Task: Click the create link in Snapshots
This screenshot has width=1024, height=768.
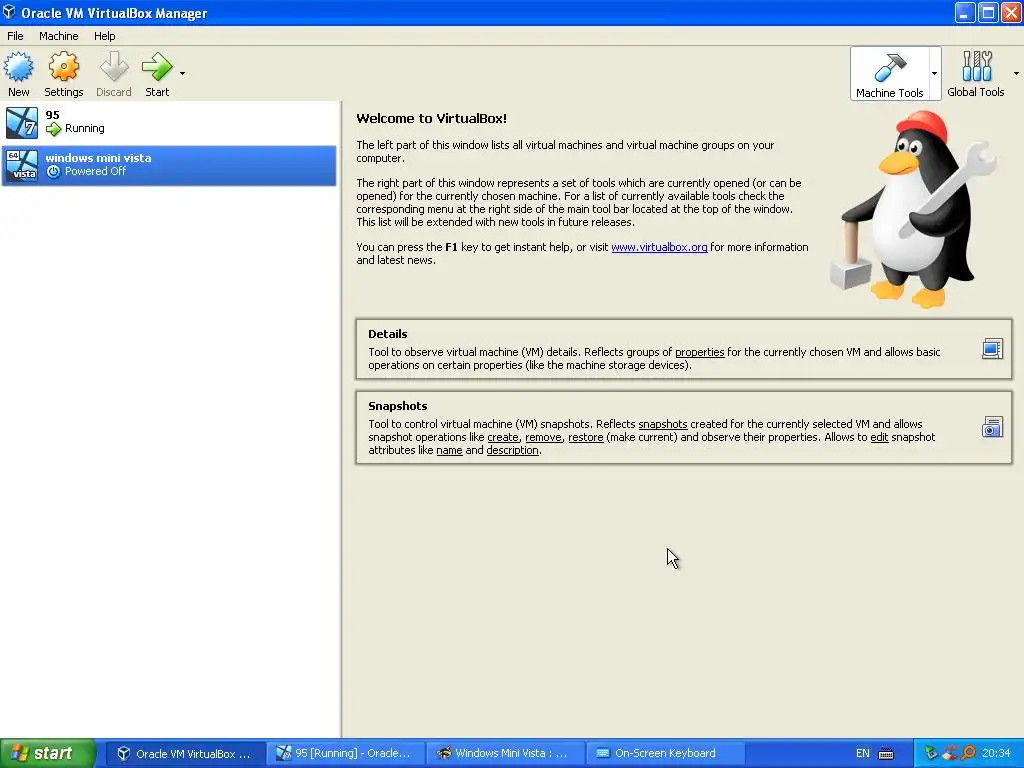Action: coord(503,437)
